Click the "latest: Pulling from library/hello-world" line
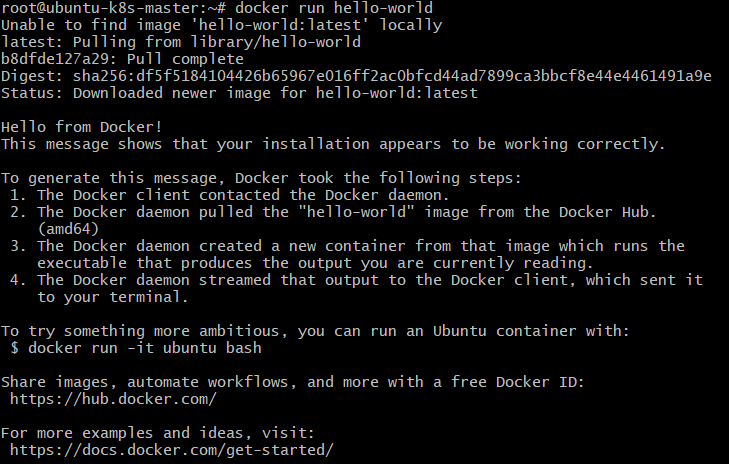 pyautogui.click(x=181, y=42)
